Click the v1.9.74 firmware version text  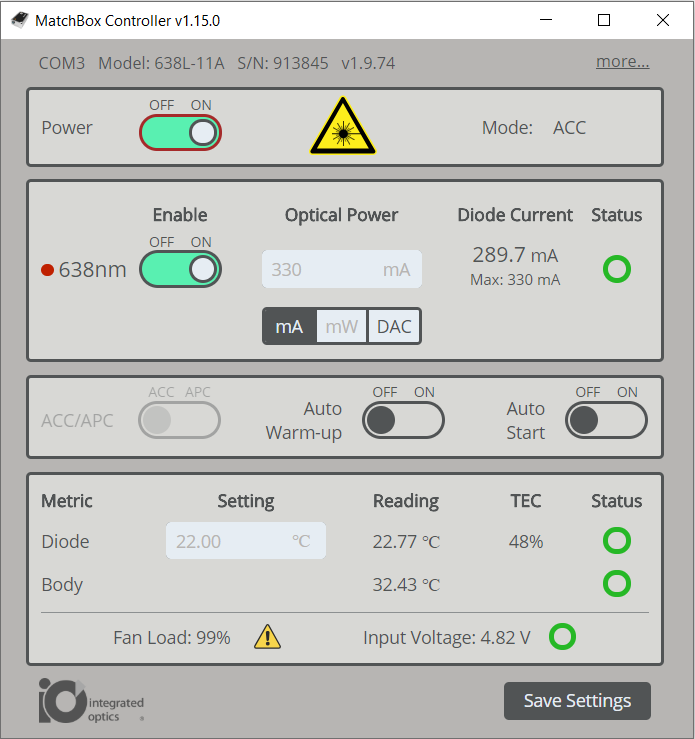click(368, 63)
